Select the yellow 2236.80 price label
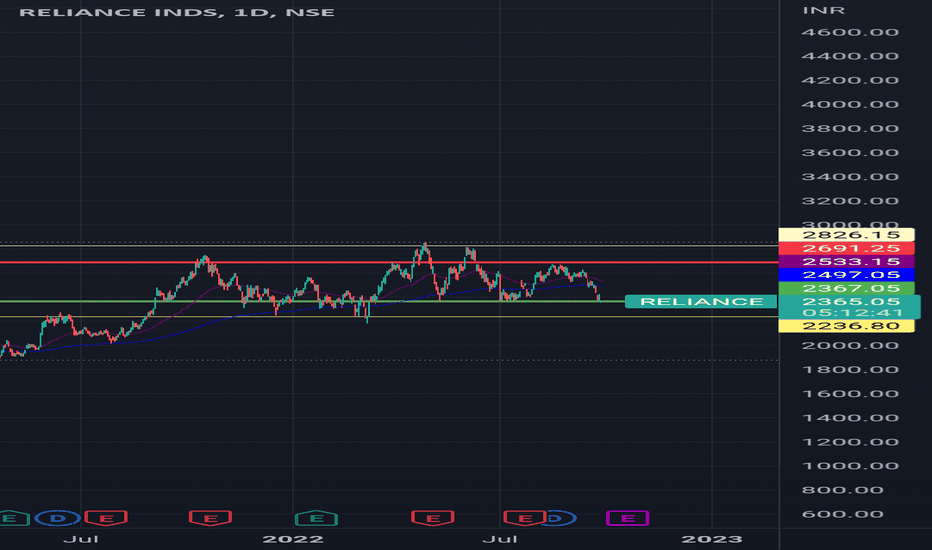Viewport: 932px width, 550px height. click(x=846, y=326)
